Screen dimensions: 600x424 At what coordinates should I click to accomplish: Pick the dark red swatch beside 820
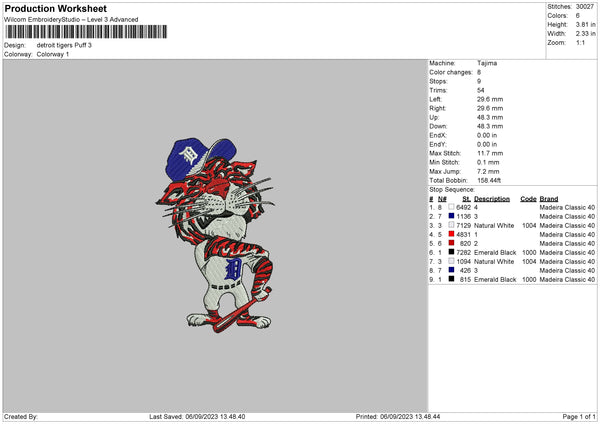452,243
